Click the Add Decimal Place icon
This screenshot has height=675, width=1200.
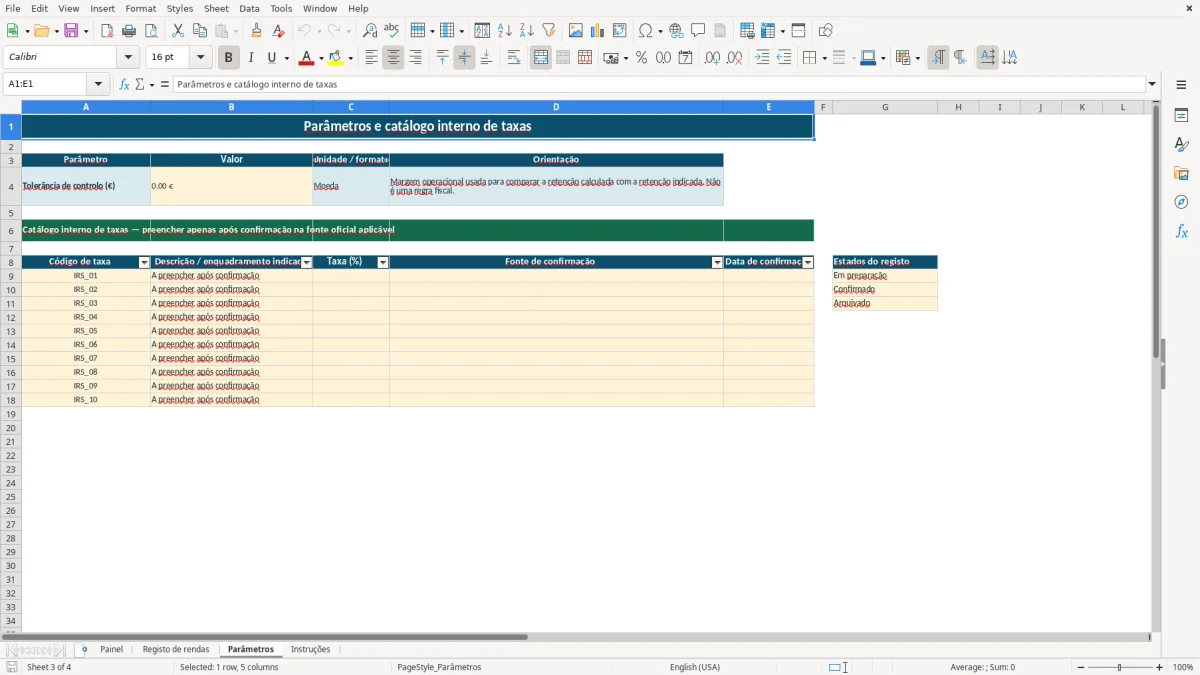point(712,58)
